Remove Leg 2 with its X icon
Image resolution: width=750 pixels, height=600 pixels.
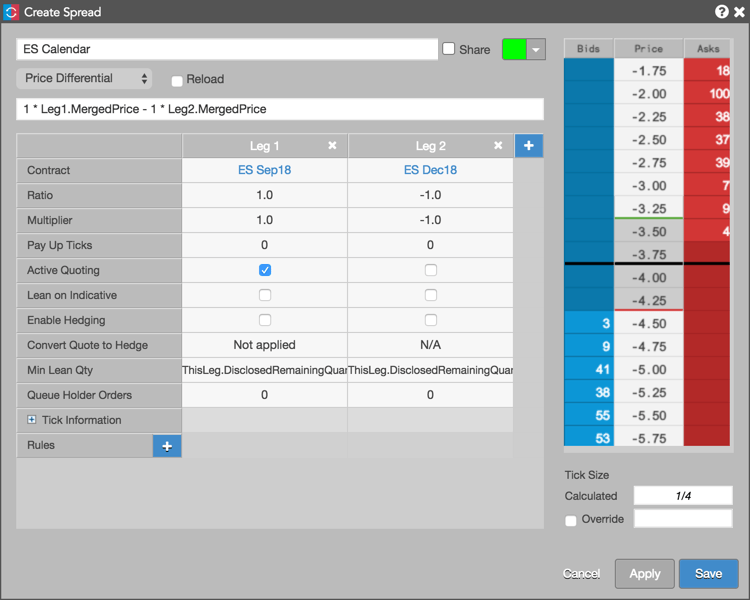pos(498,145)
